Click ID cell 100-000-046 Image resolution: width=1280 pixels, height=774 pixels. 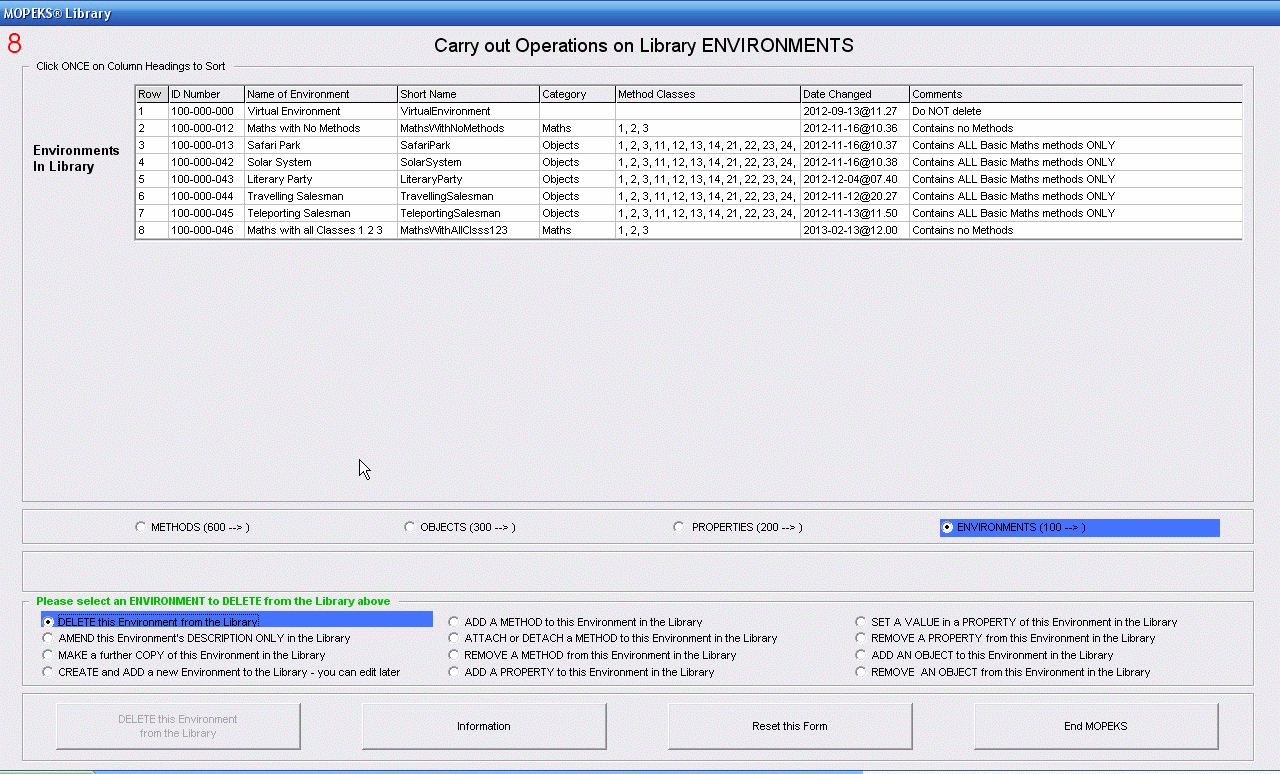[x=206, y=230]
